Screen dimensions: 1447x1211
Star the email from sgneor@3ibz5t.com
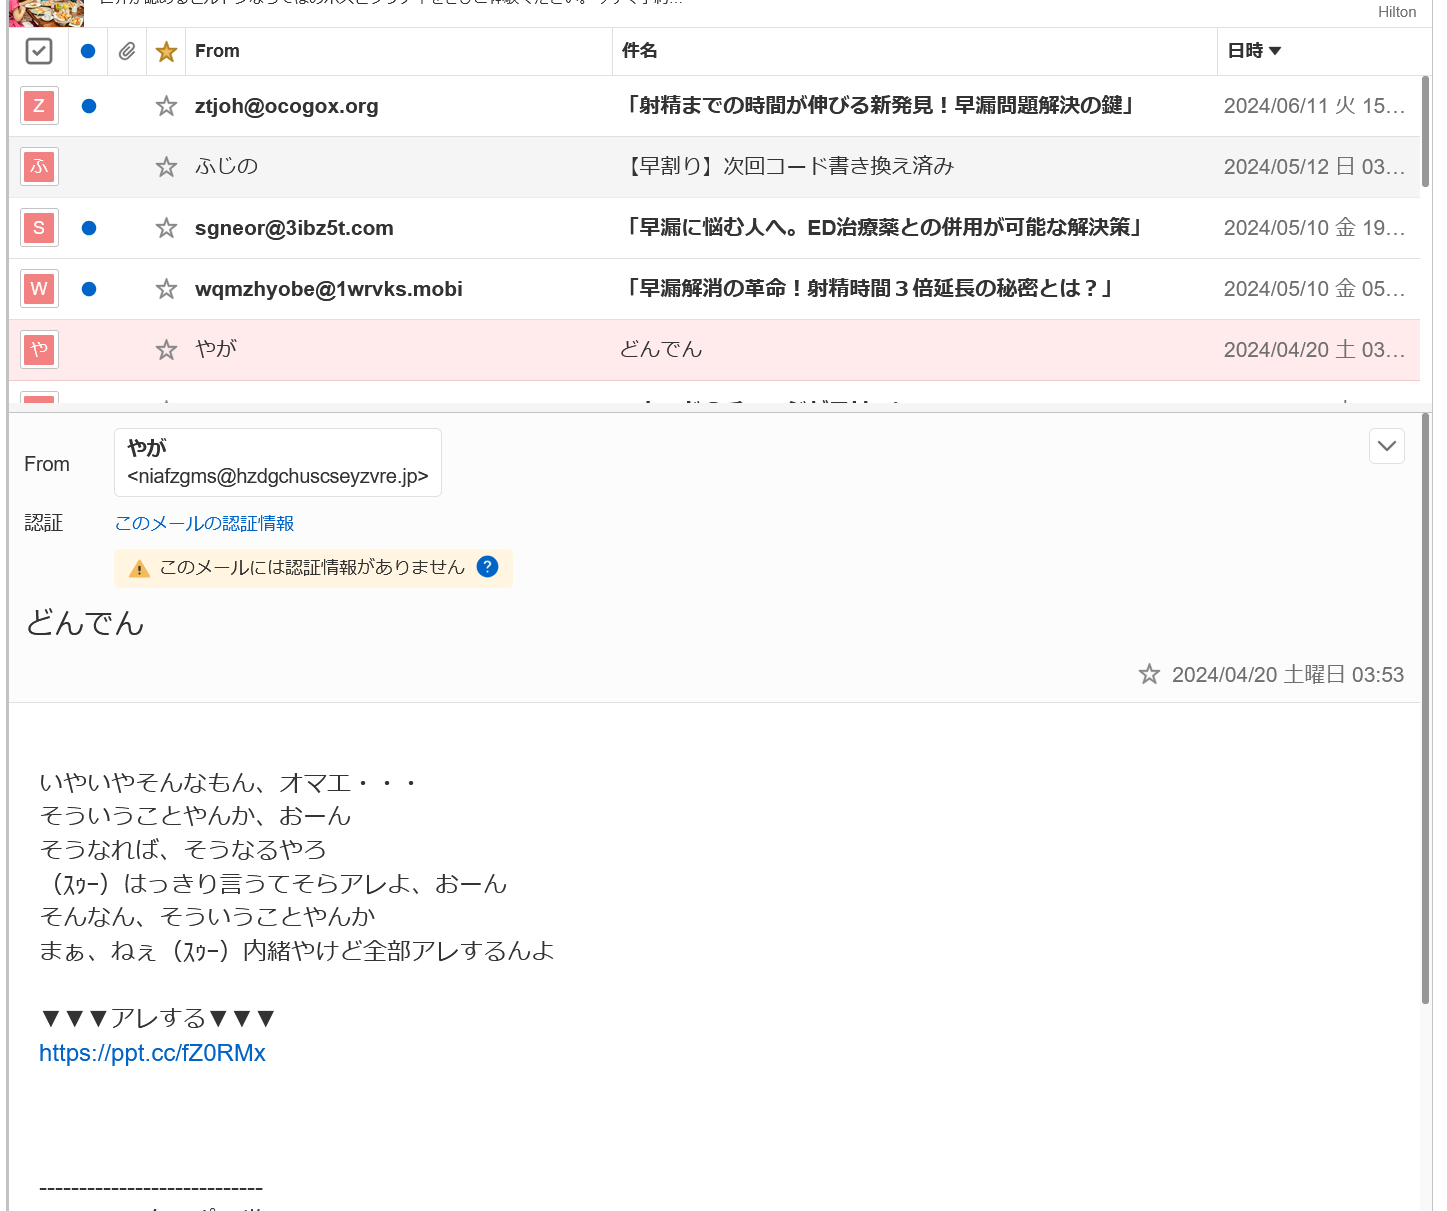tap(166, 228)
